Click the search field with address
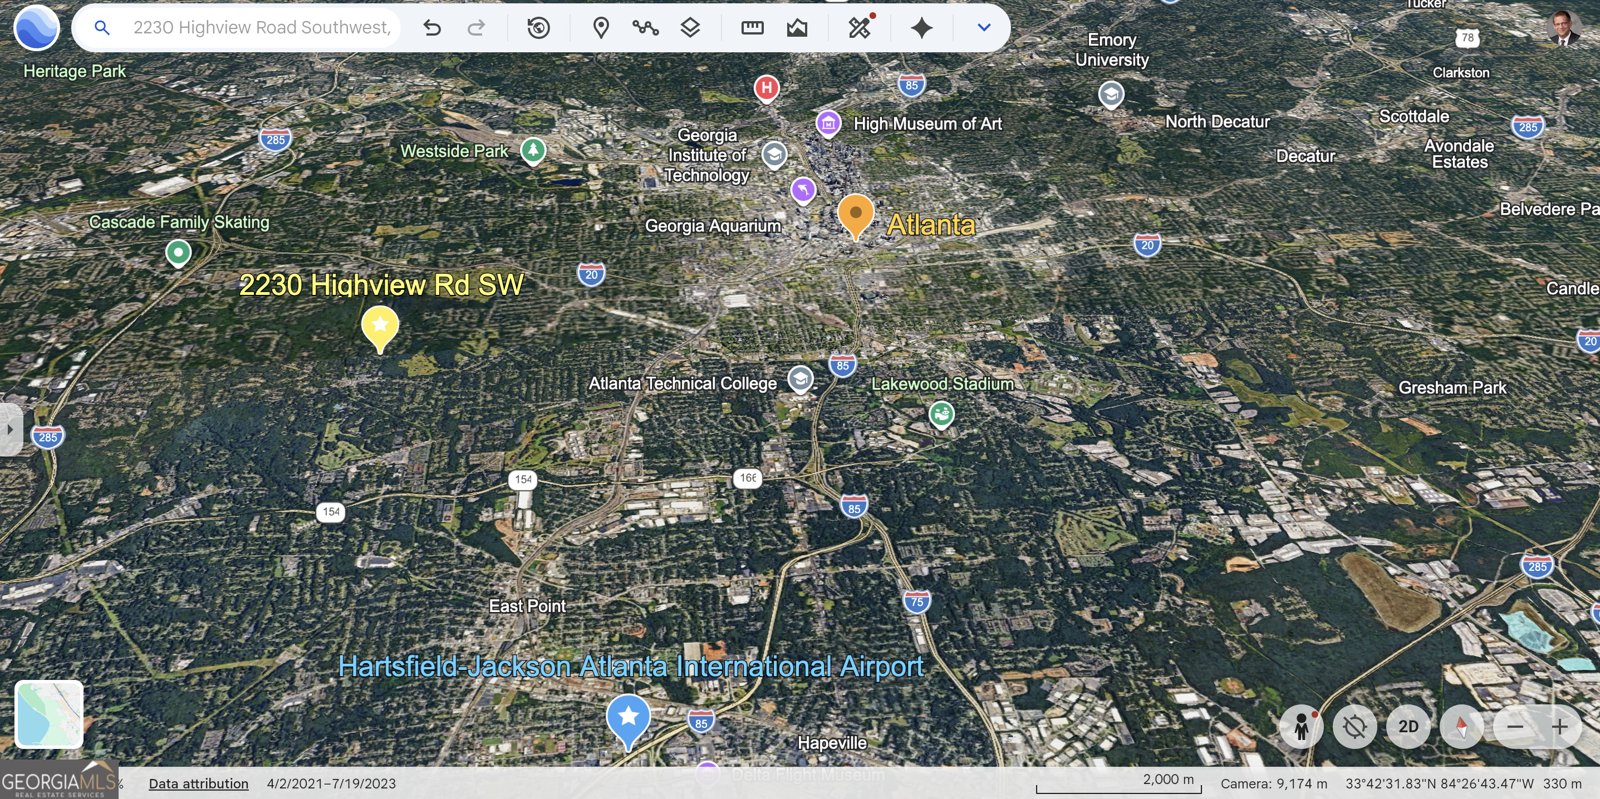 click(x=261, y=28)
